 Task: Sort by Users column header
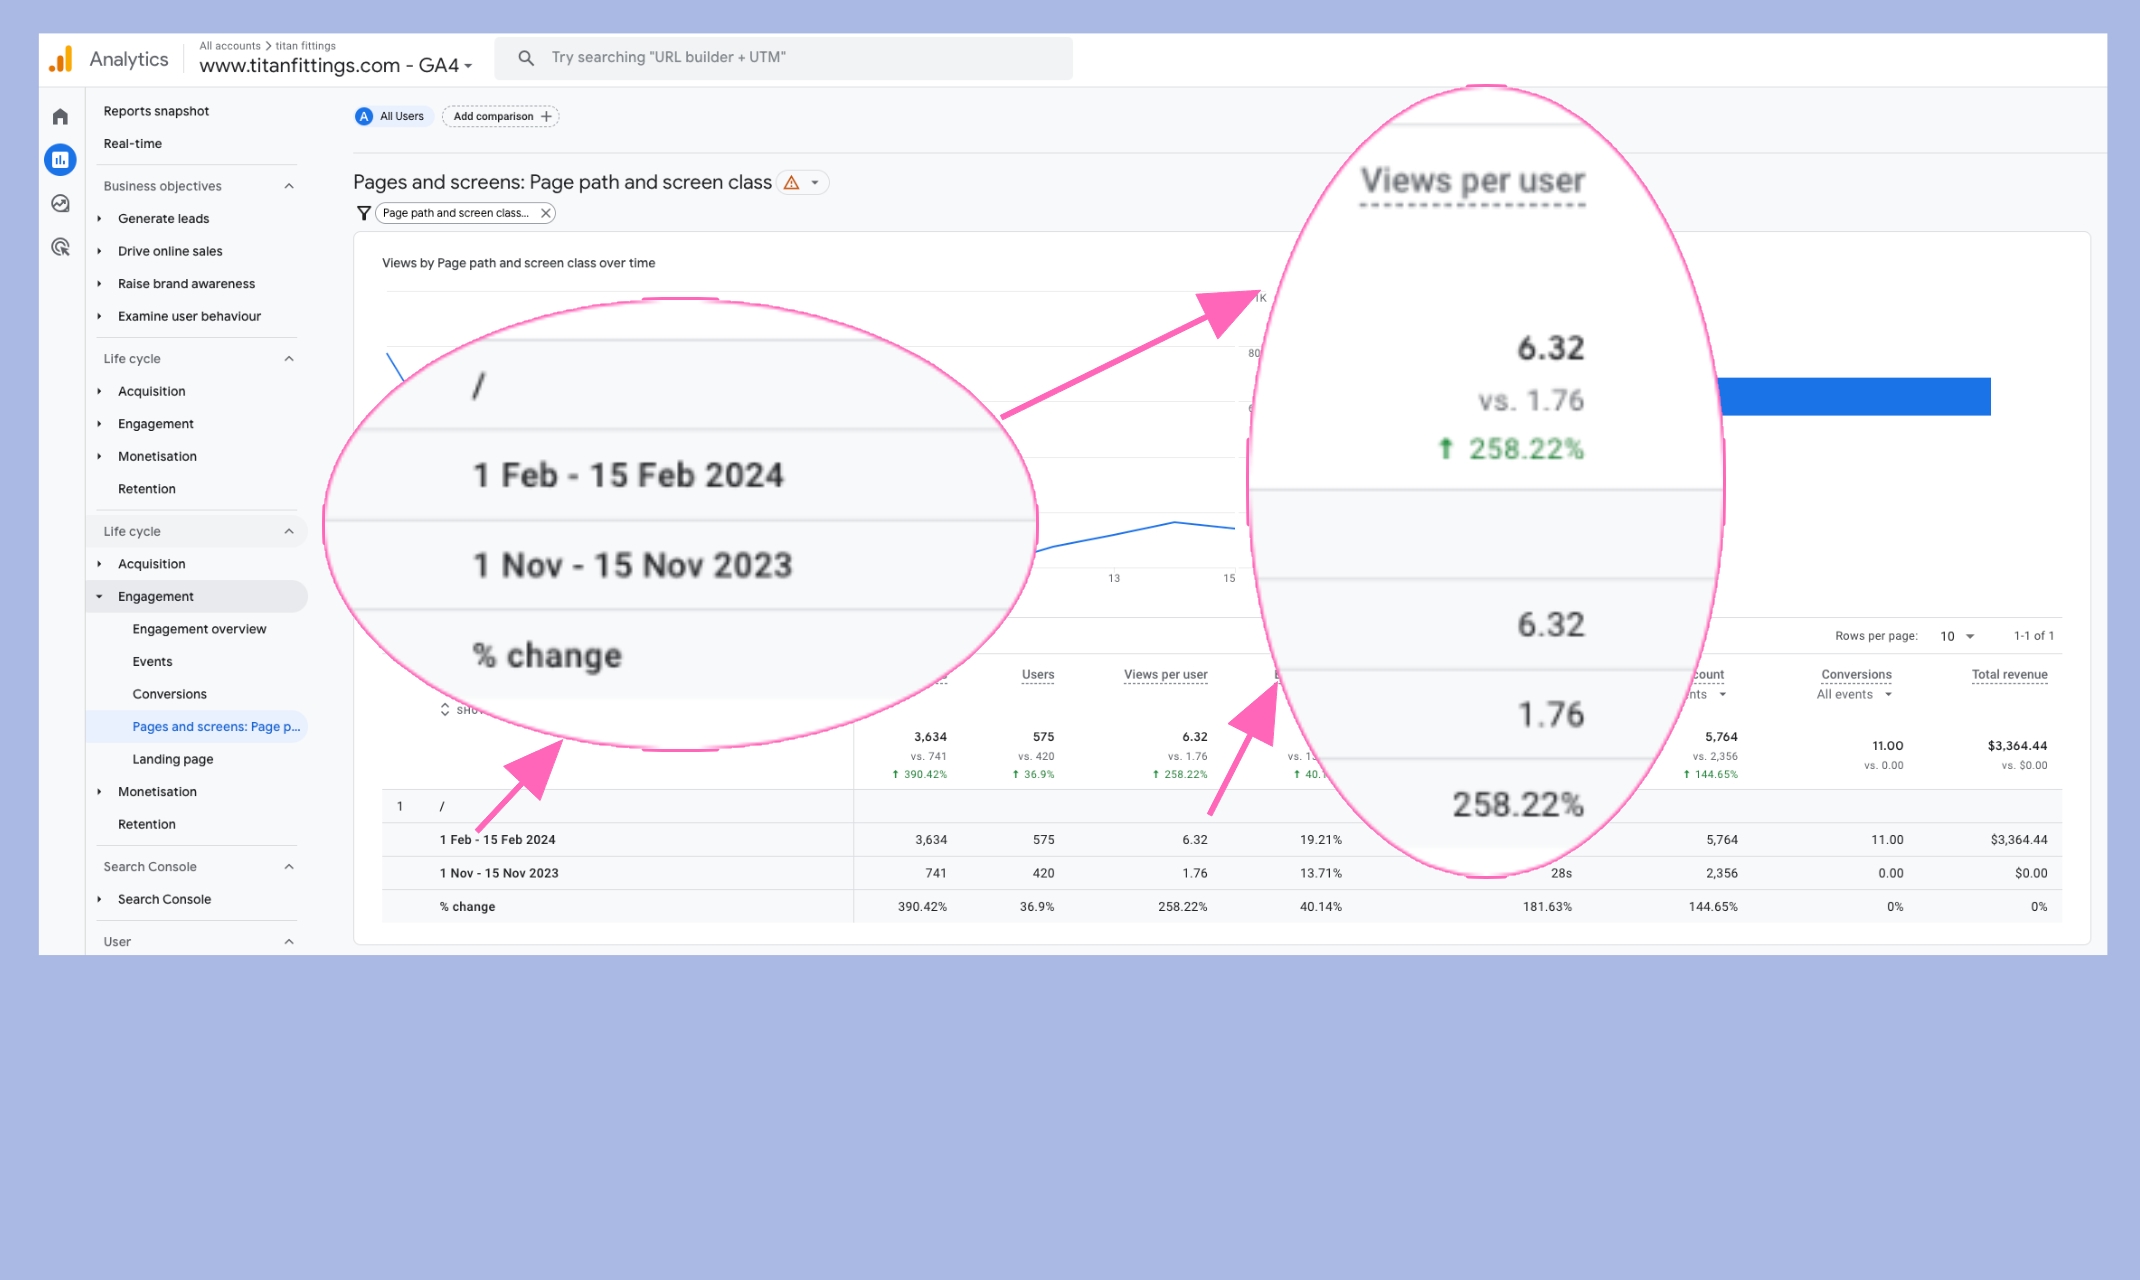[x=1037, y=675]
